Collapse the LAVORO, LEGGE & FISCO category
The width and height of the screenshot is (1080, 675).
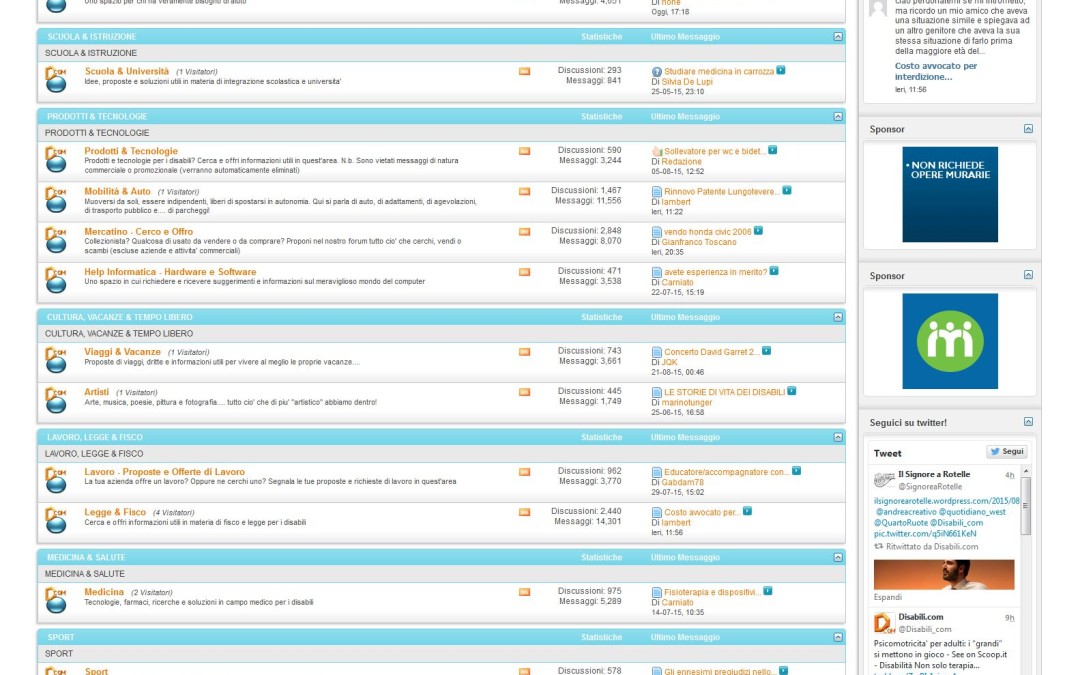[x=838, y=437]
